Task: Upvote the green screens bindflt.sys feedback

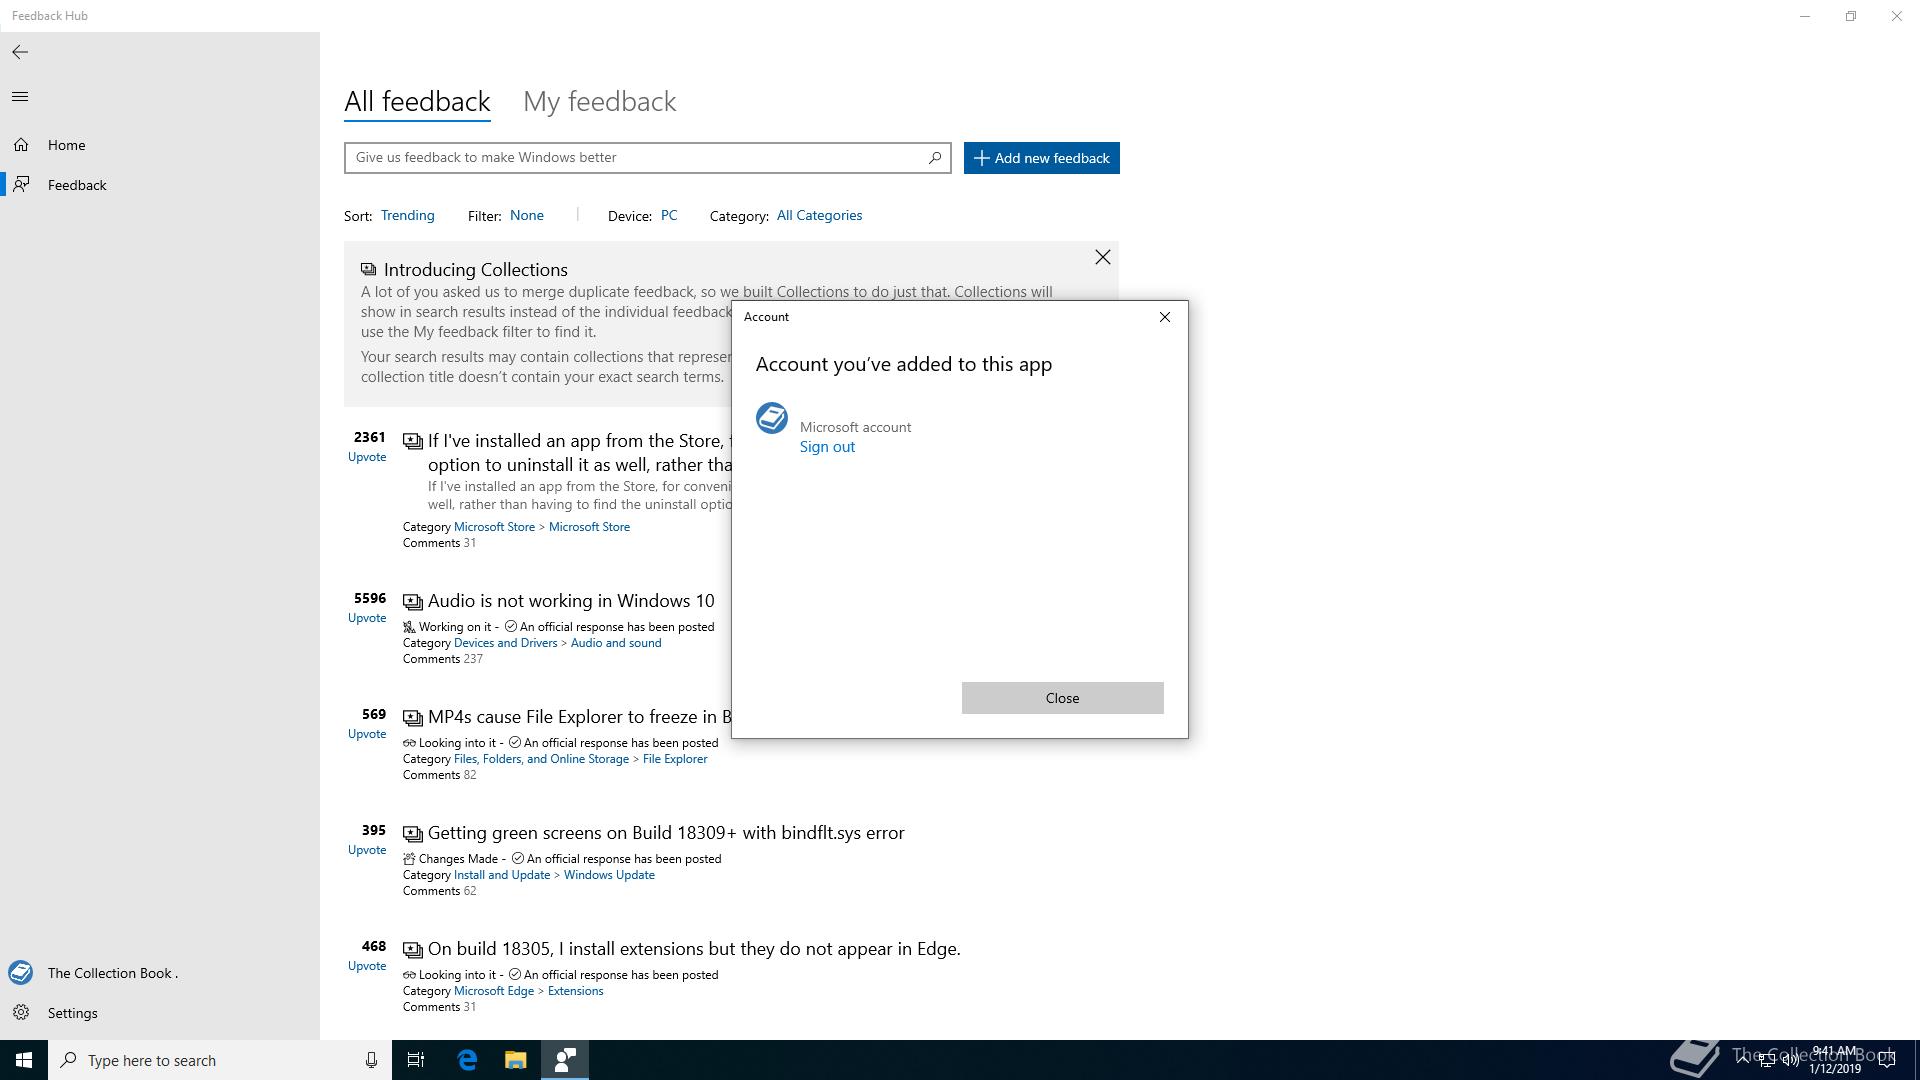Action: 367,850
